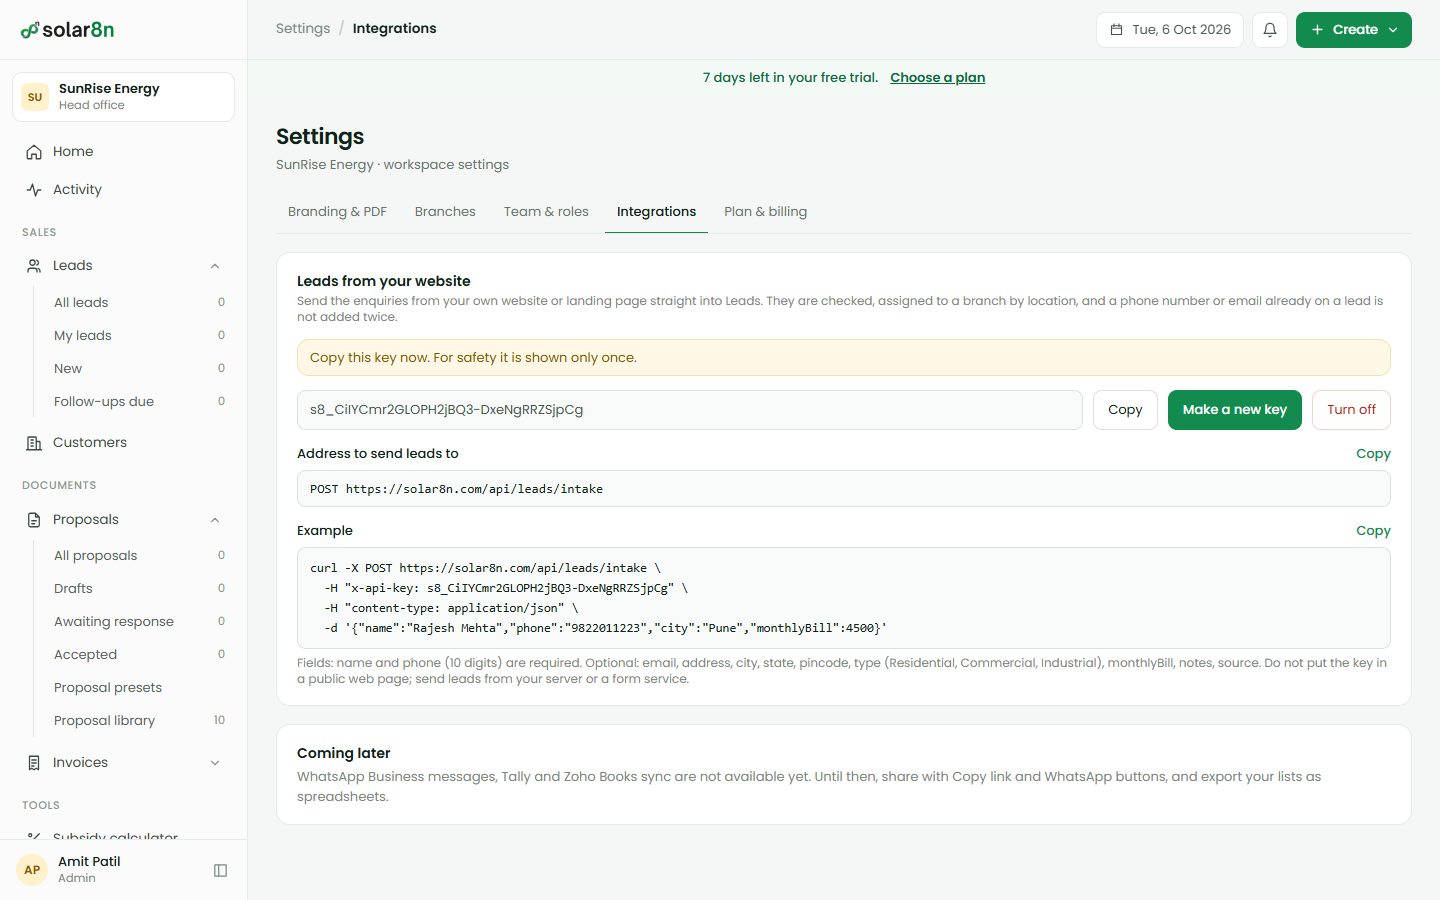This screenshot has width=1440, height=900.
Task: Click the calendar icon beside the date
Action: point(1117,30)
